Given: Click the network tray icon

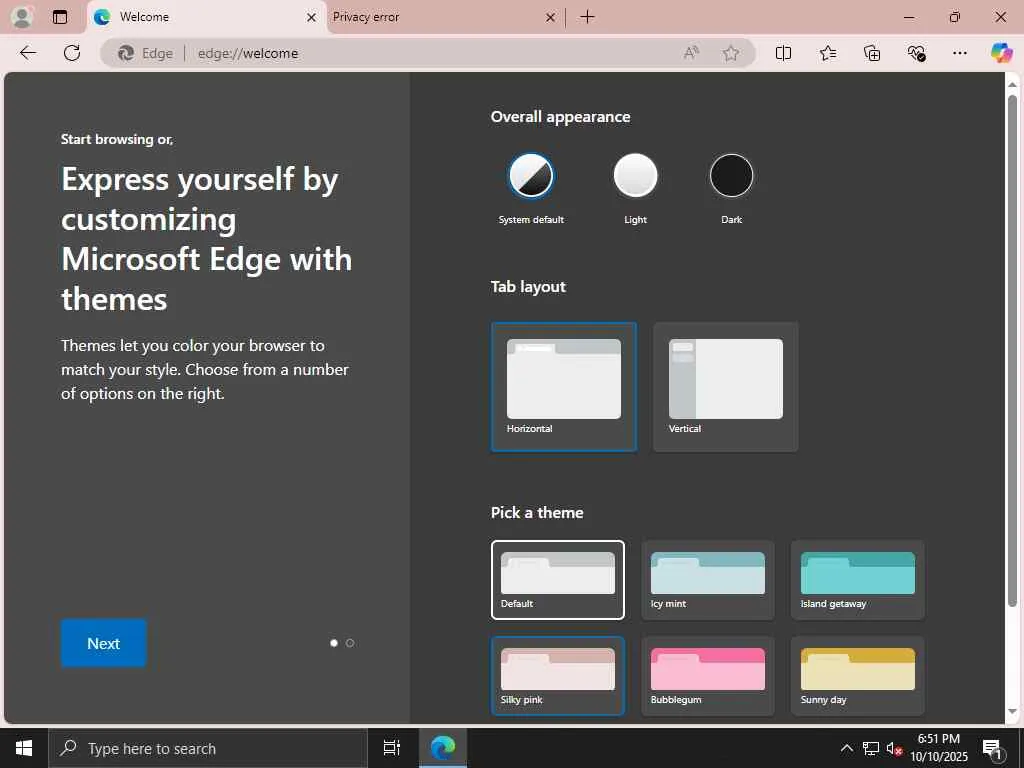Looking at the screenshot, I should 871,748.
